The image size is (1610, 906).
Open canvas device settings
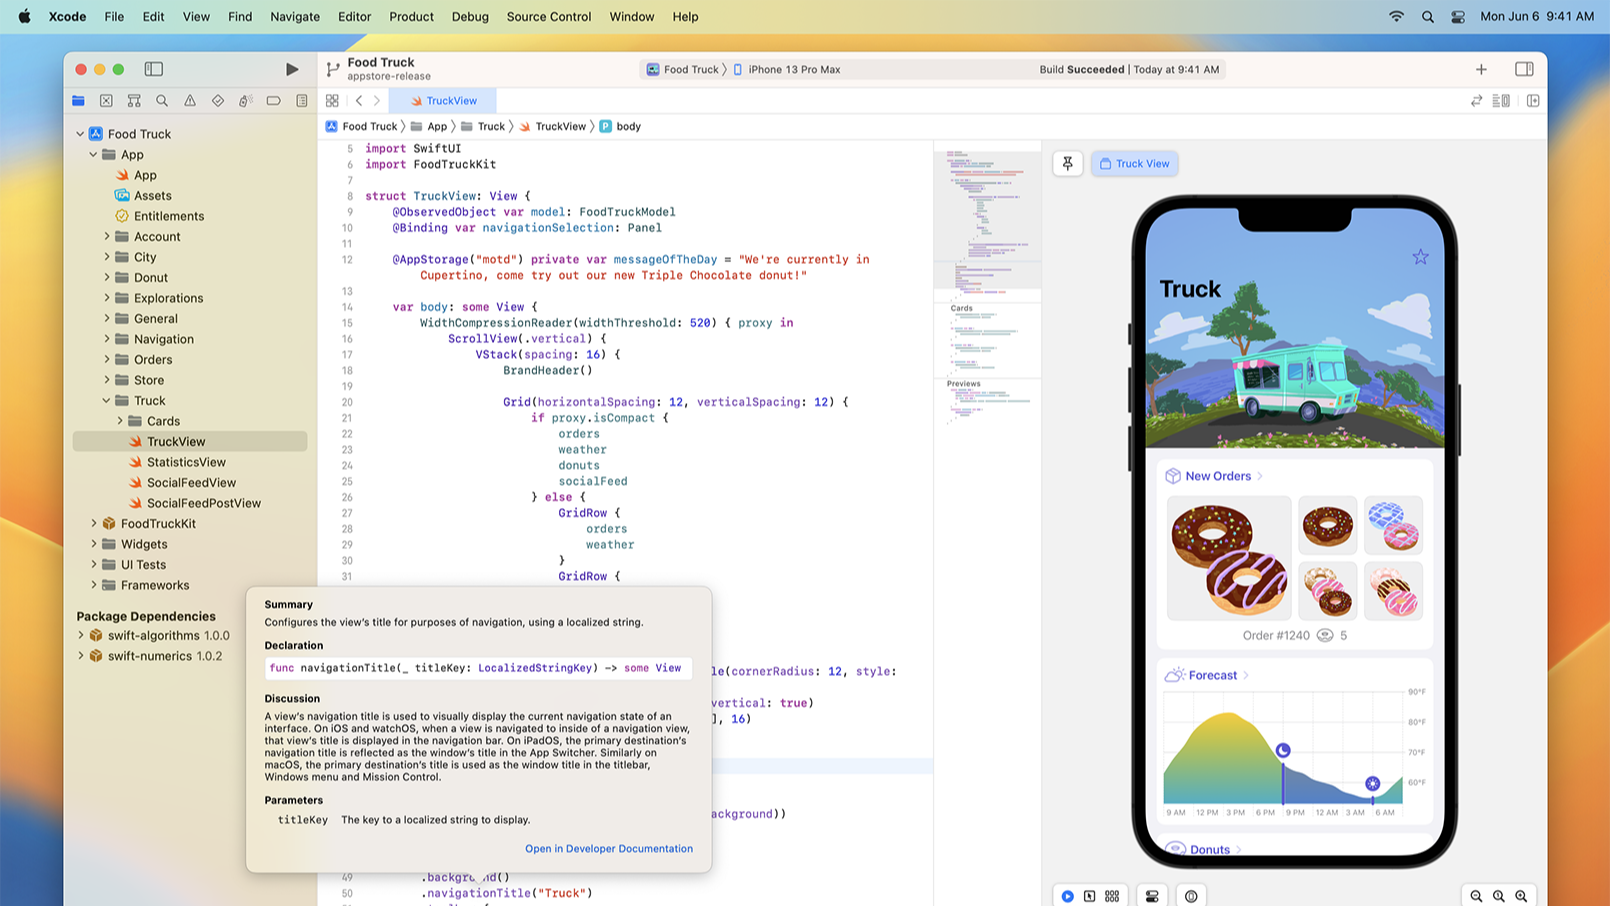pos(1152,896)
